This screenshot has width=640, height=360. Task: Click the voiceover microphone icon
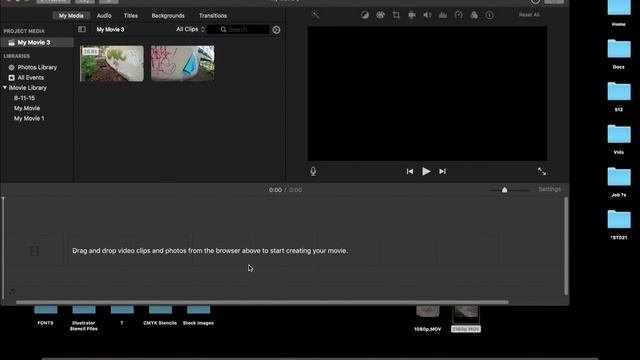tap(313, 171)
